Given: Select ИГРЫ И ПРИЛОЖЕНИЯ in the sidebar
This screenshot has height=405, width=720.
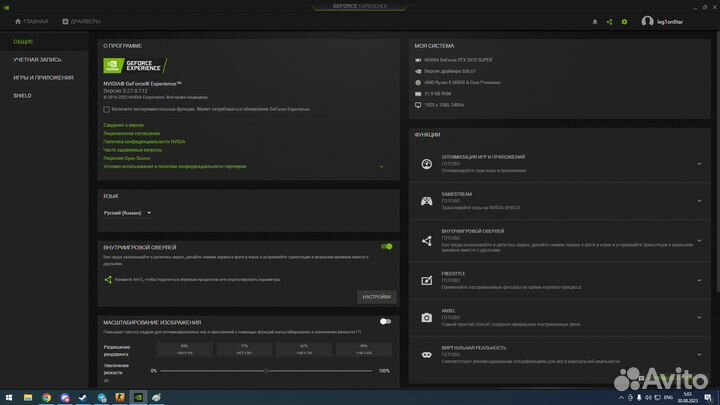Looking at the screenshot, I should click(43, 78).
